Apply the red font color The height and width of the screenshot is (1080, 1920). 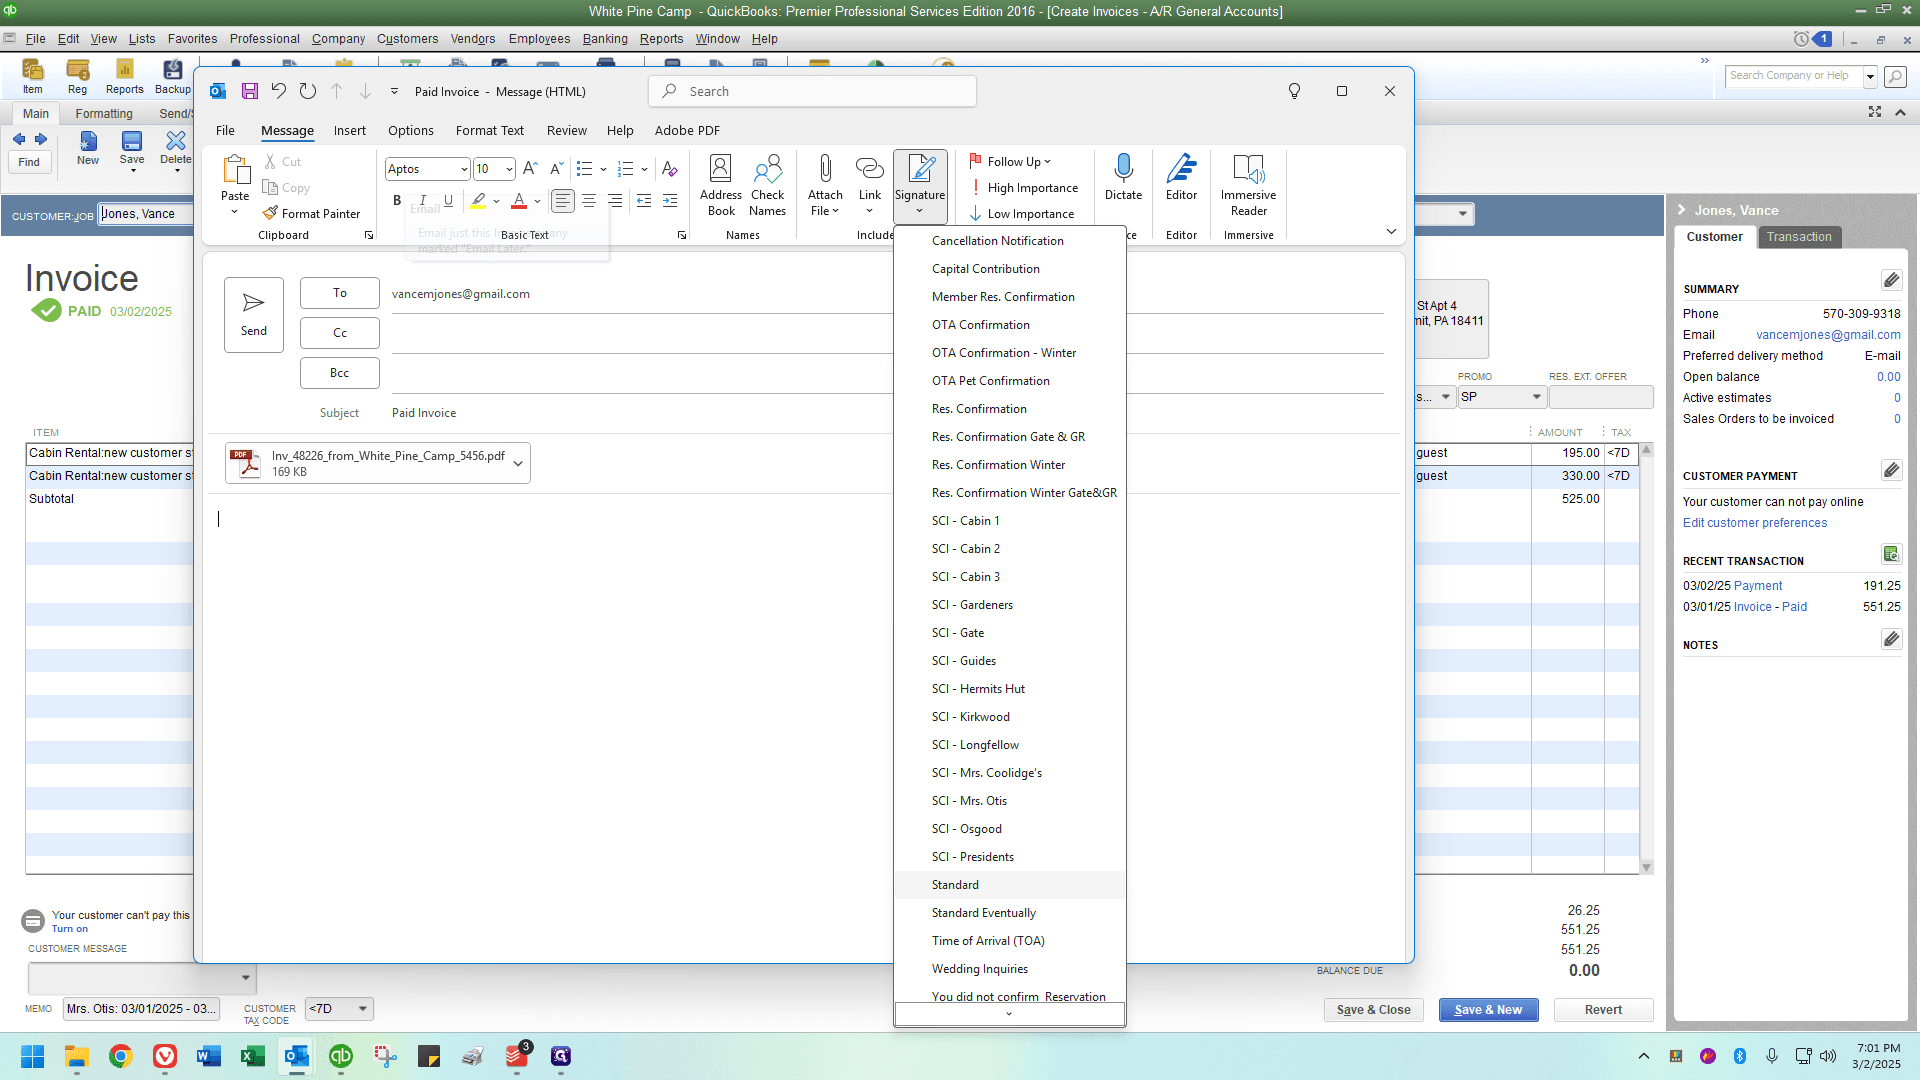tap(519, 201)
